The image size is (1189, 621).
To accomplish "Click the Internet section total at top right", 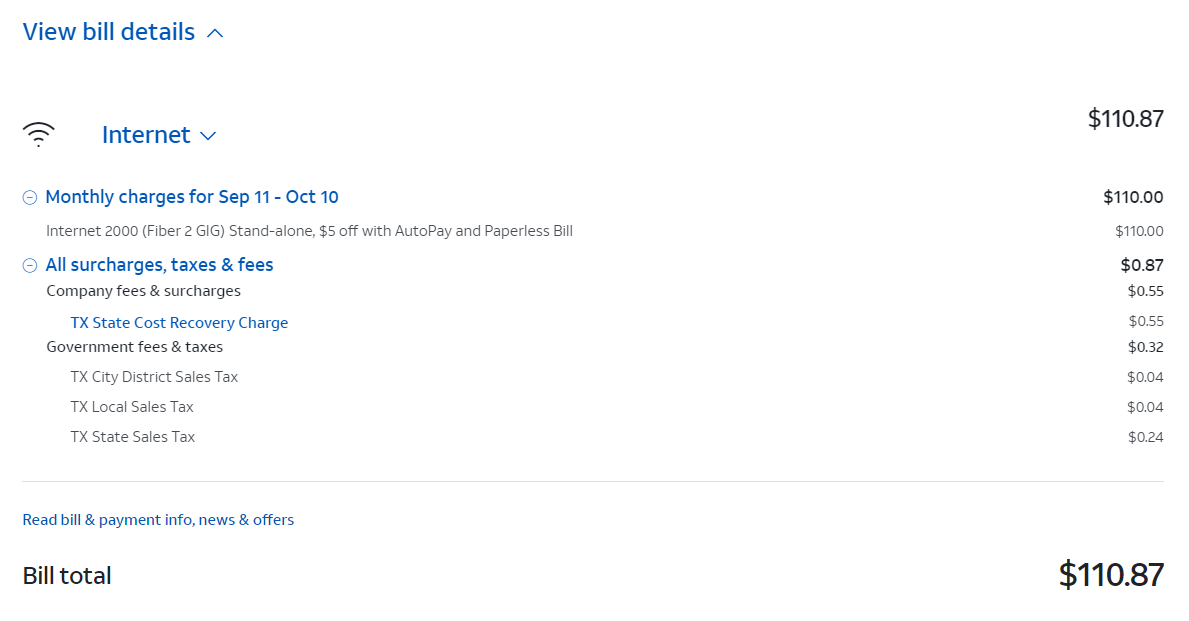I will [x=1125, y=119].
